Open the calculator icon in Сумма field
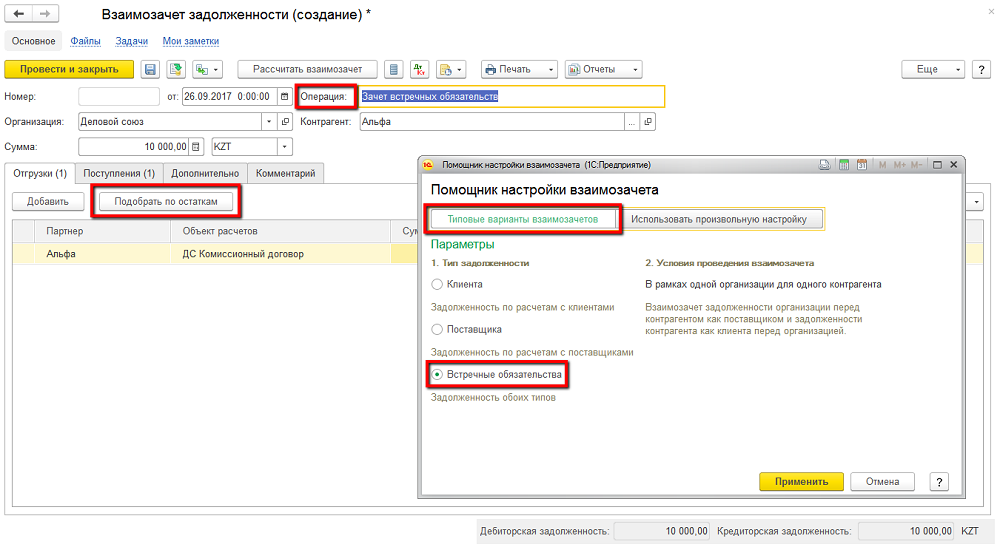Image resolution: width=1000 pixels, height=547 pixels. [x=196, y=147]
